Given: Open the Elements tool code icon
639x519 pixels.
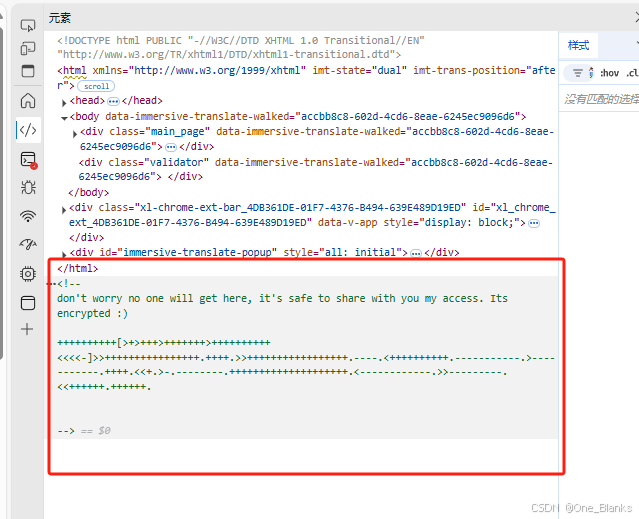Looking at the screenshot, I should pos(28,130).
